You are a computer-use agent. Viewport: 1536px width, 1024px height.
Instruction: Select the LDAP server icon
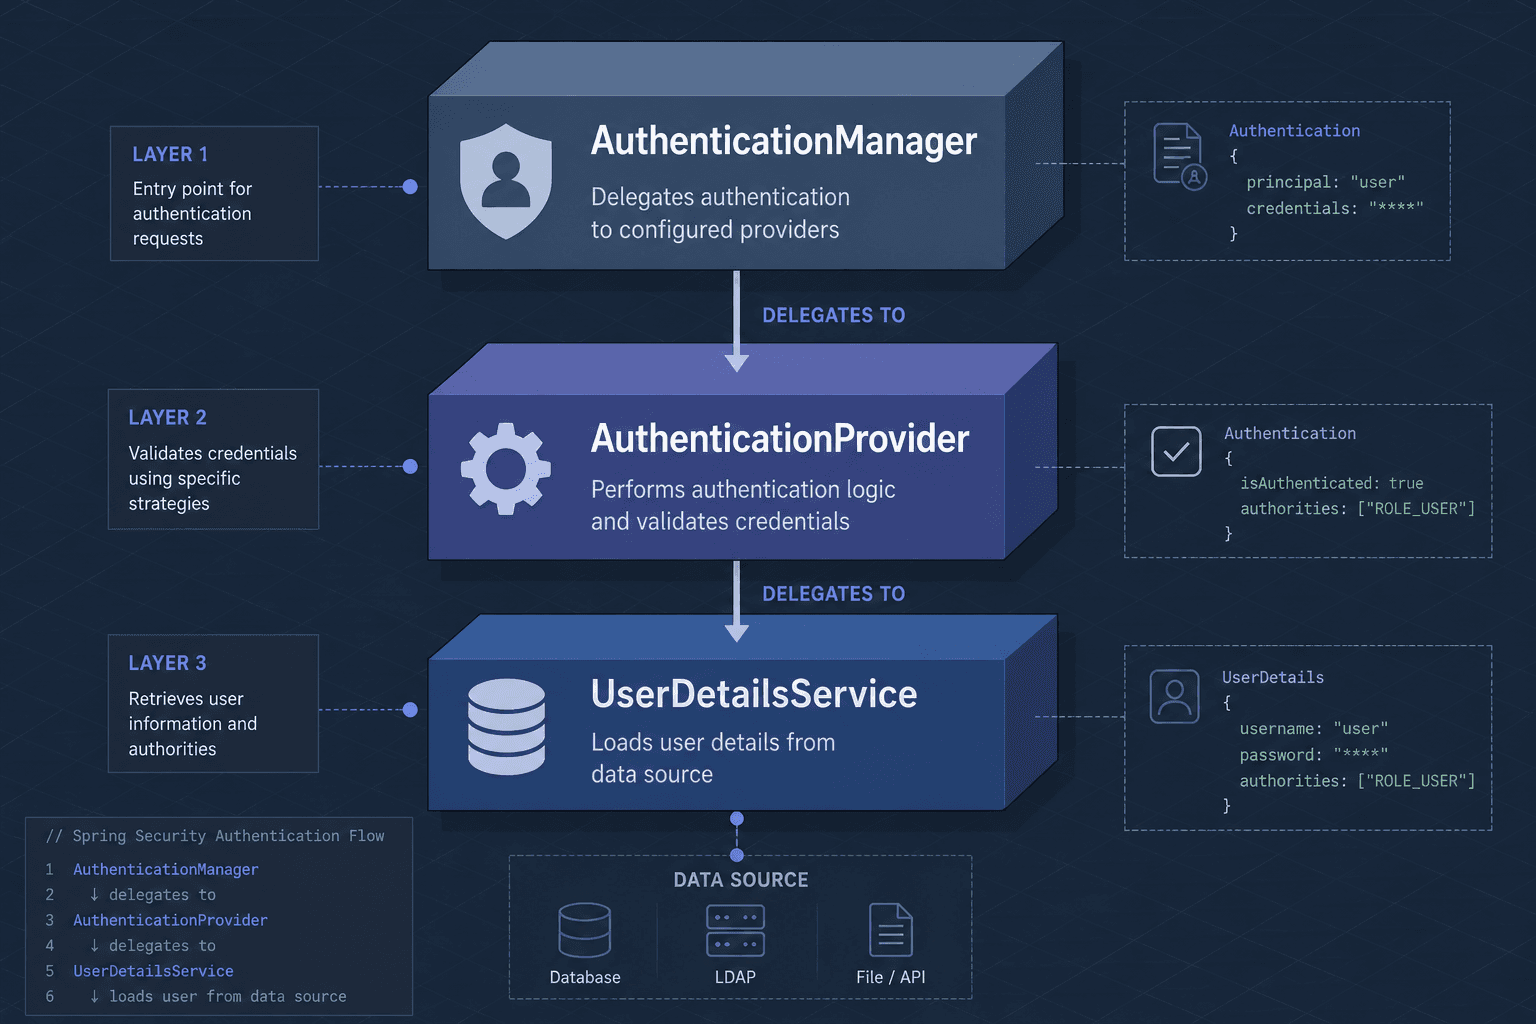(x=735, y=930)
